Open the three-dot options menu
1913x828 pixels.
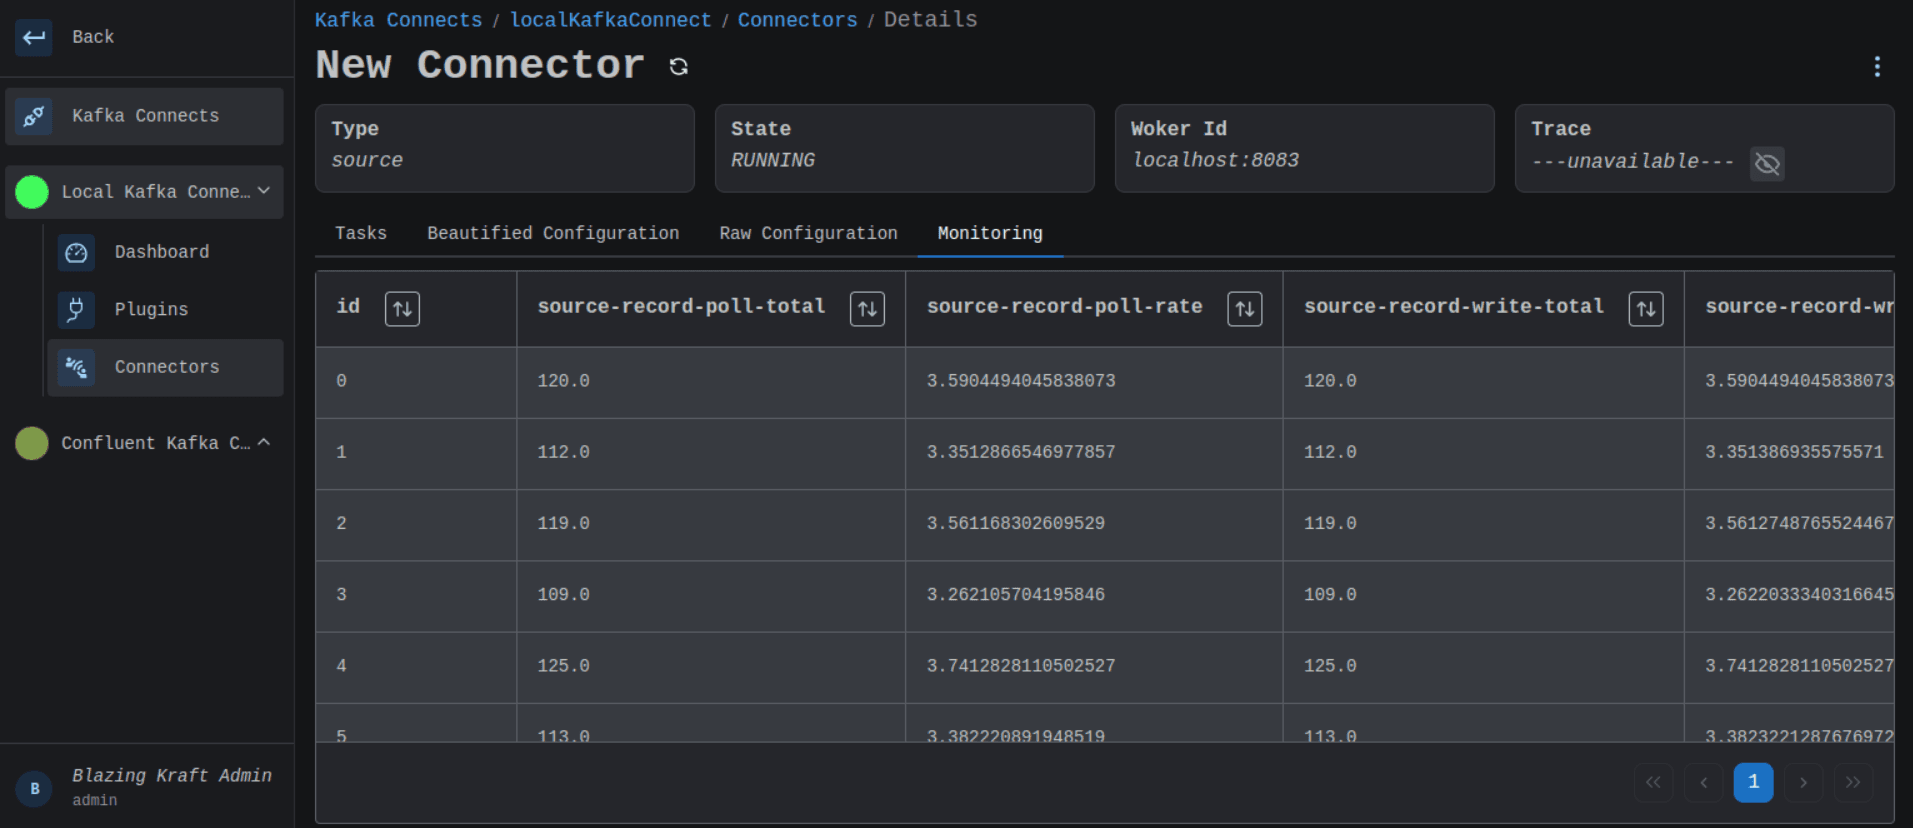click(x=1876, y=67)
